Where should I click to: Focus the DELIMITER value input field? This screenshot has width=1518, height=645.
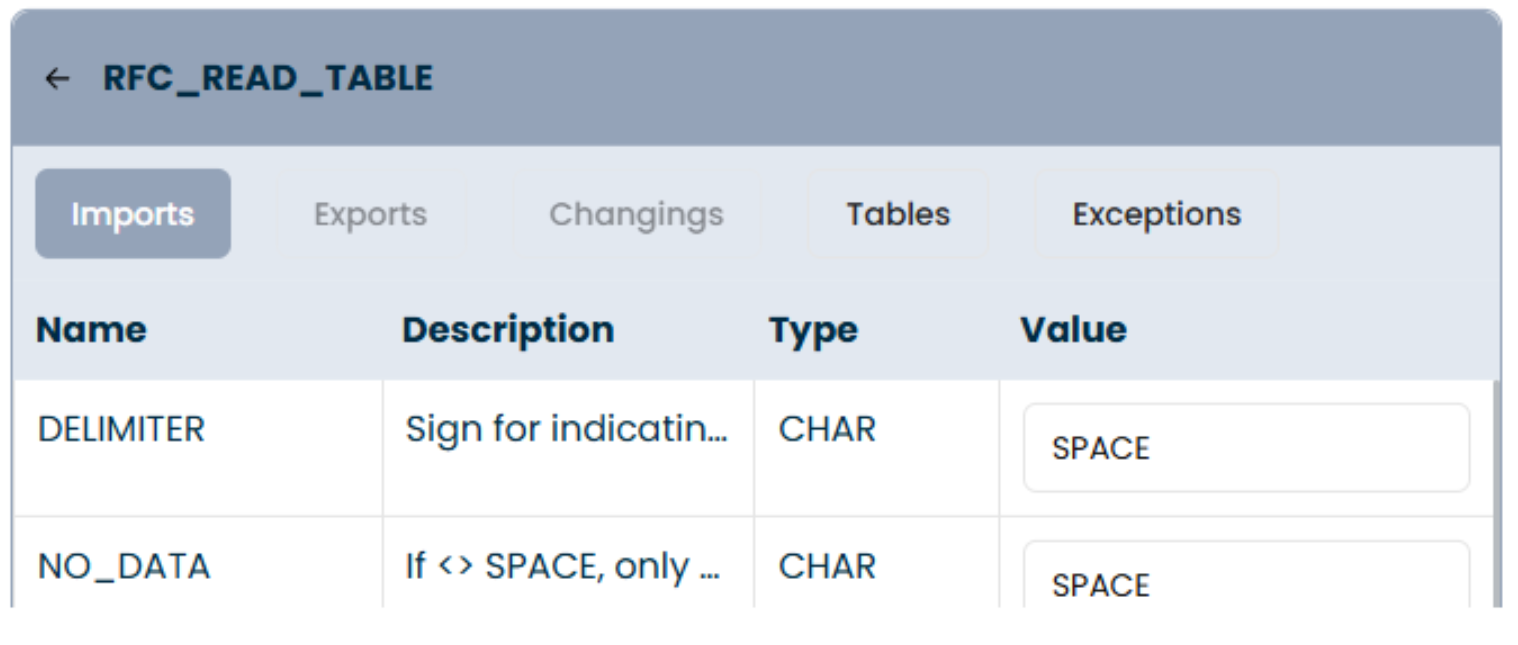[x=1246, y=448]
